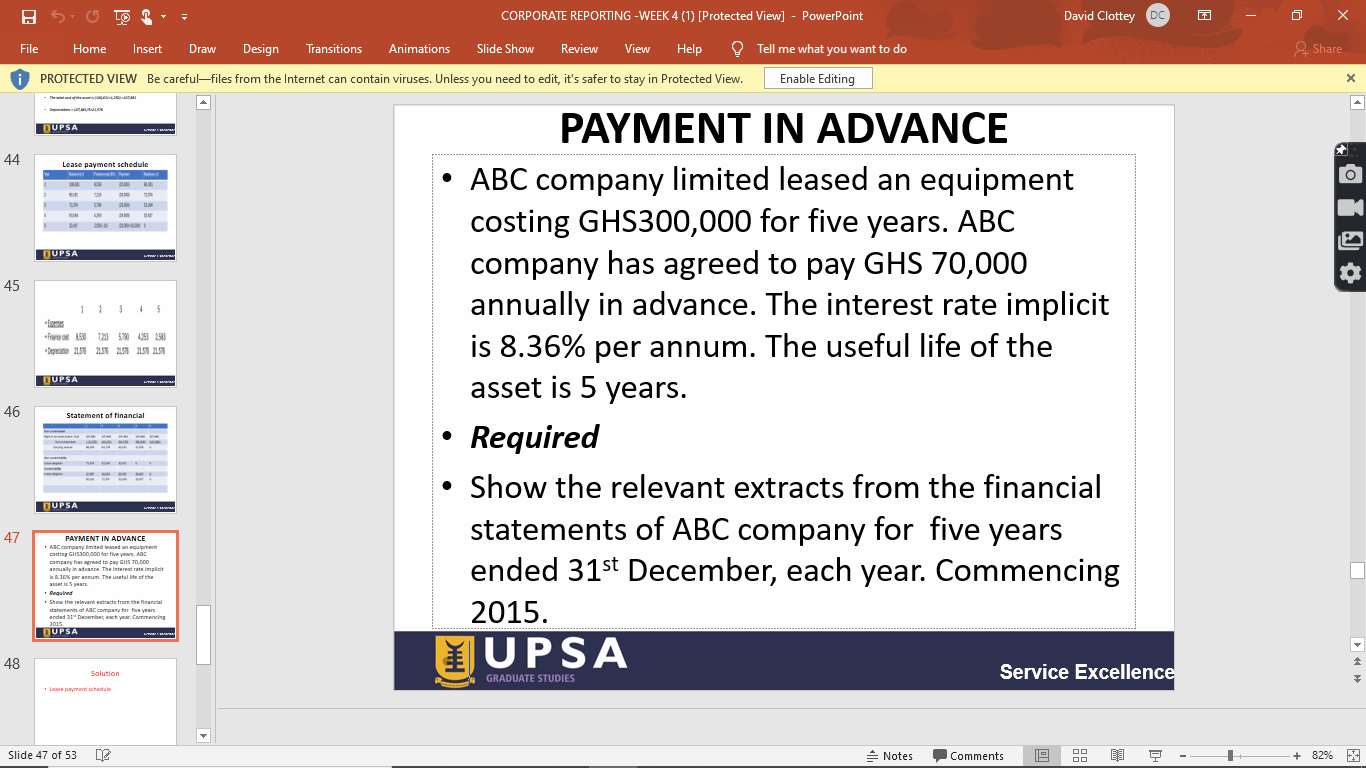Click the Enable Editing button

pyautogui.click(x=816, y=77)
